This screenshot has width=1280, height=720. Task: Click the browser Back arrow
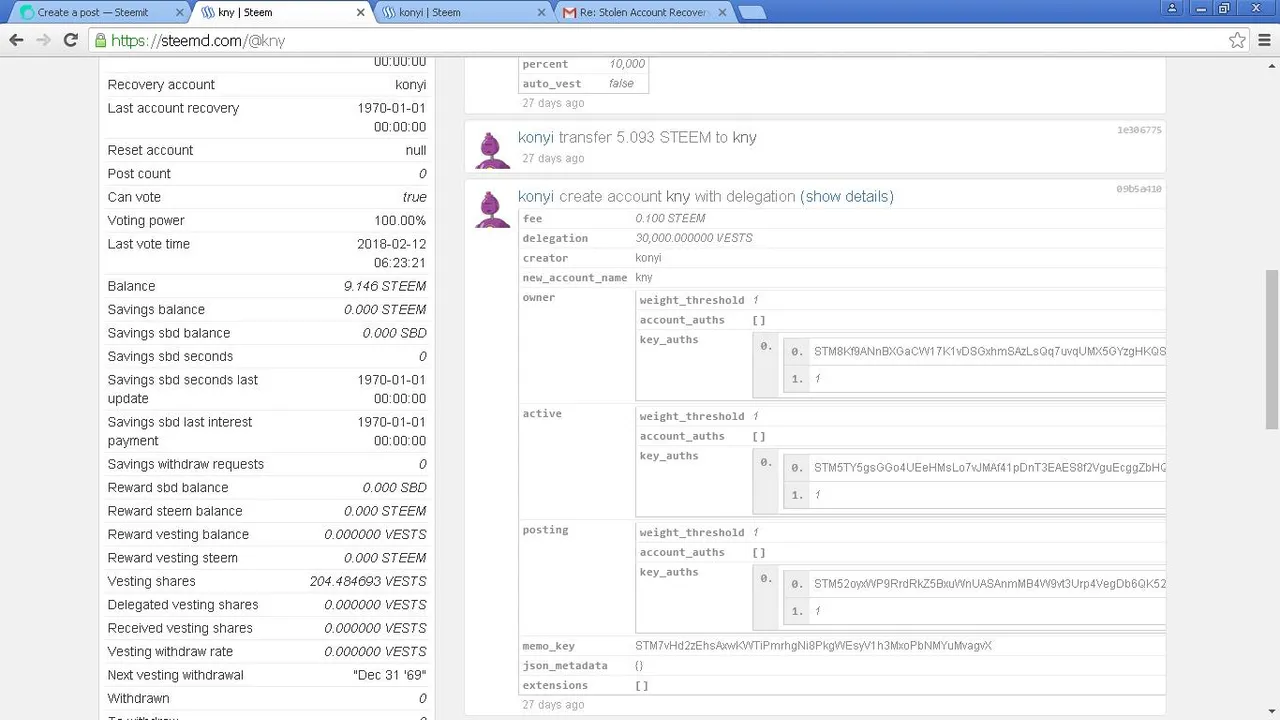click(x=16, y=40)
